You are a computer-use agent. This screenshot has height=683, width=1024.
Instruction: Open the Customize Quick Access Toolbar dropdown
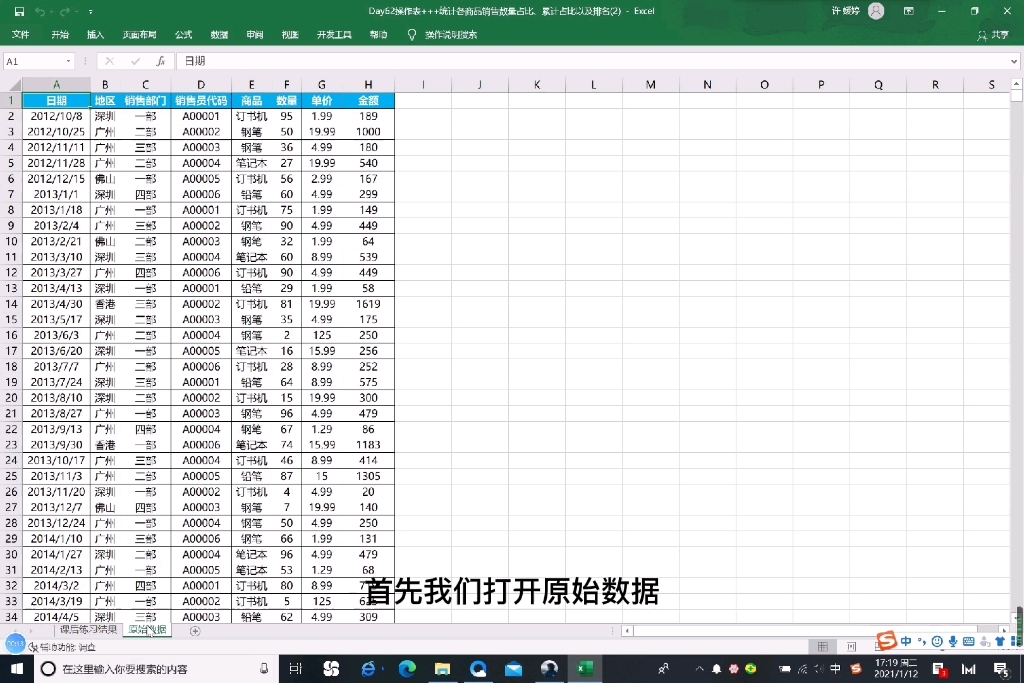click(91, 11)
